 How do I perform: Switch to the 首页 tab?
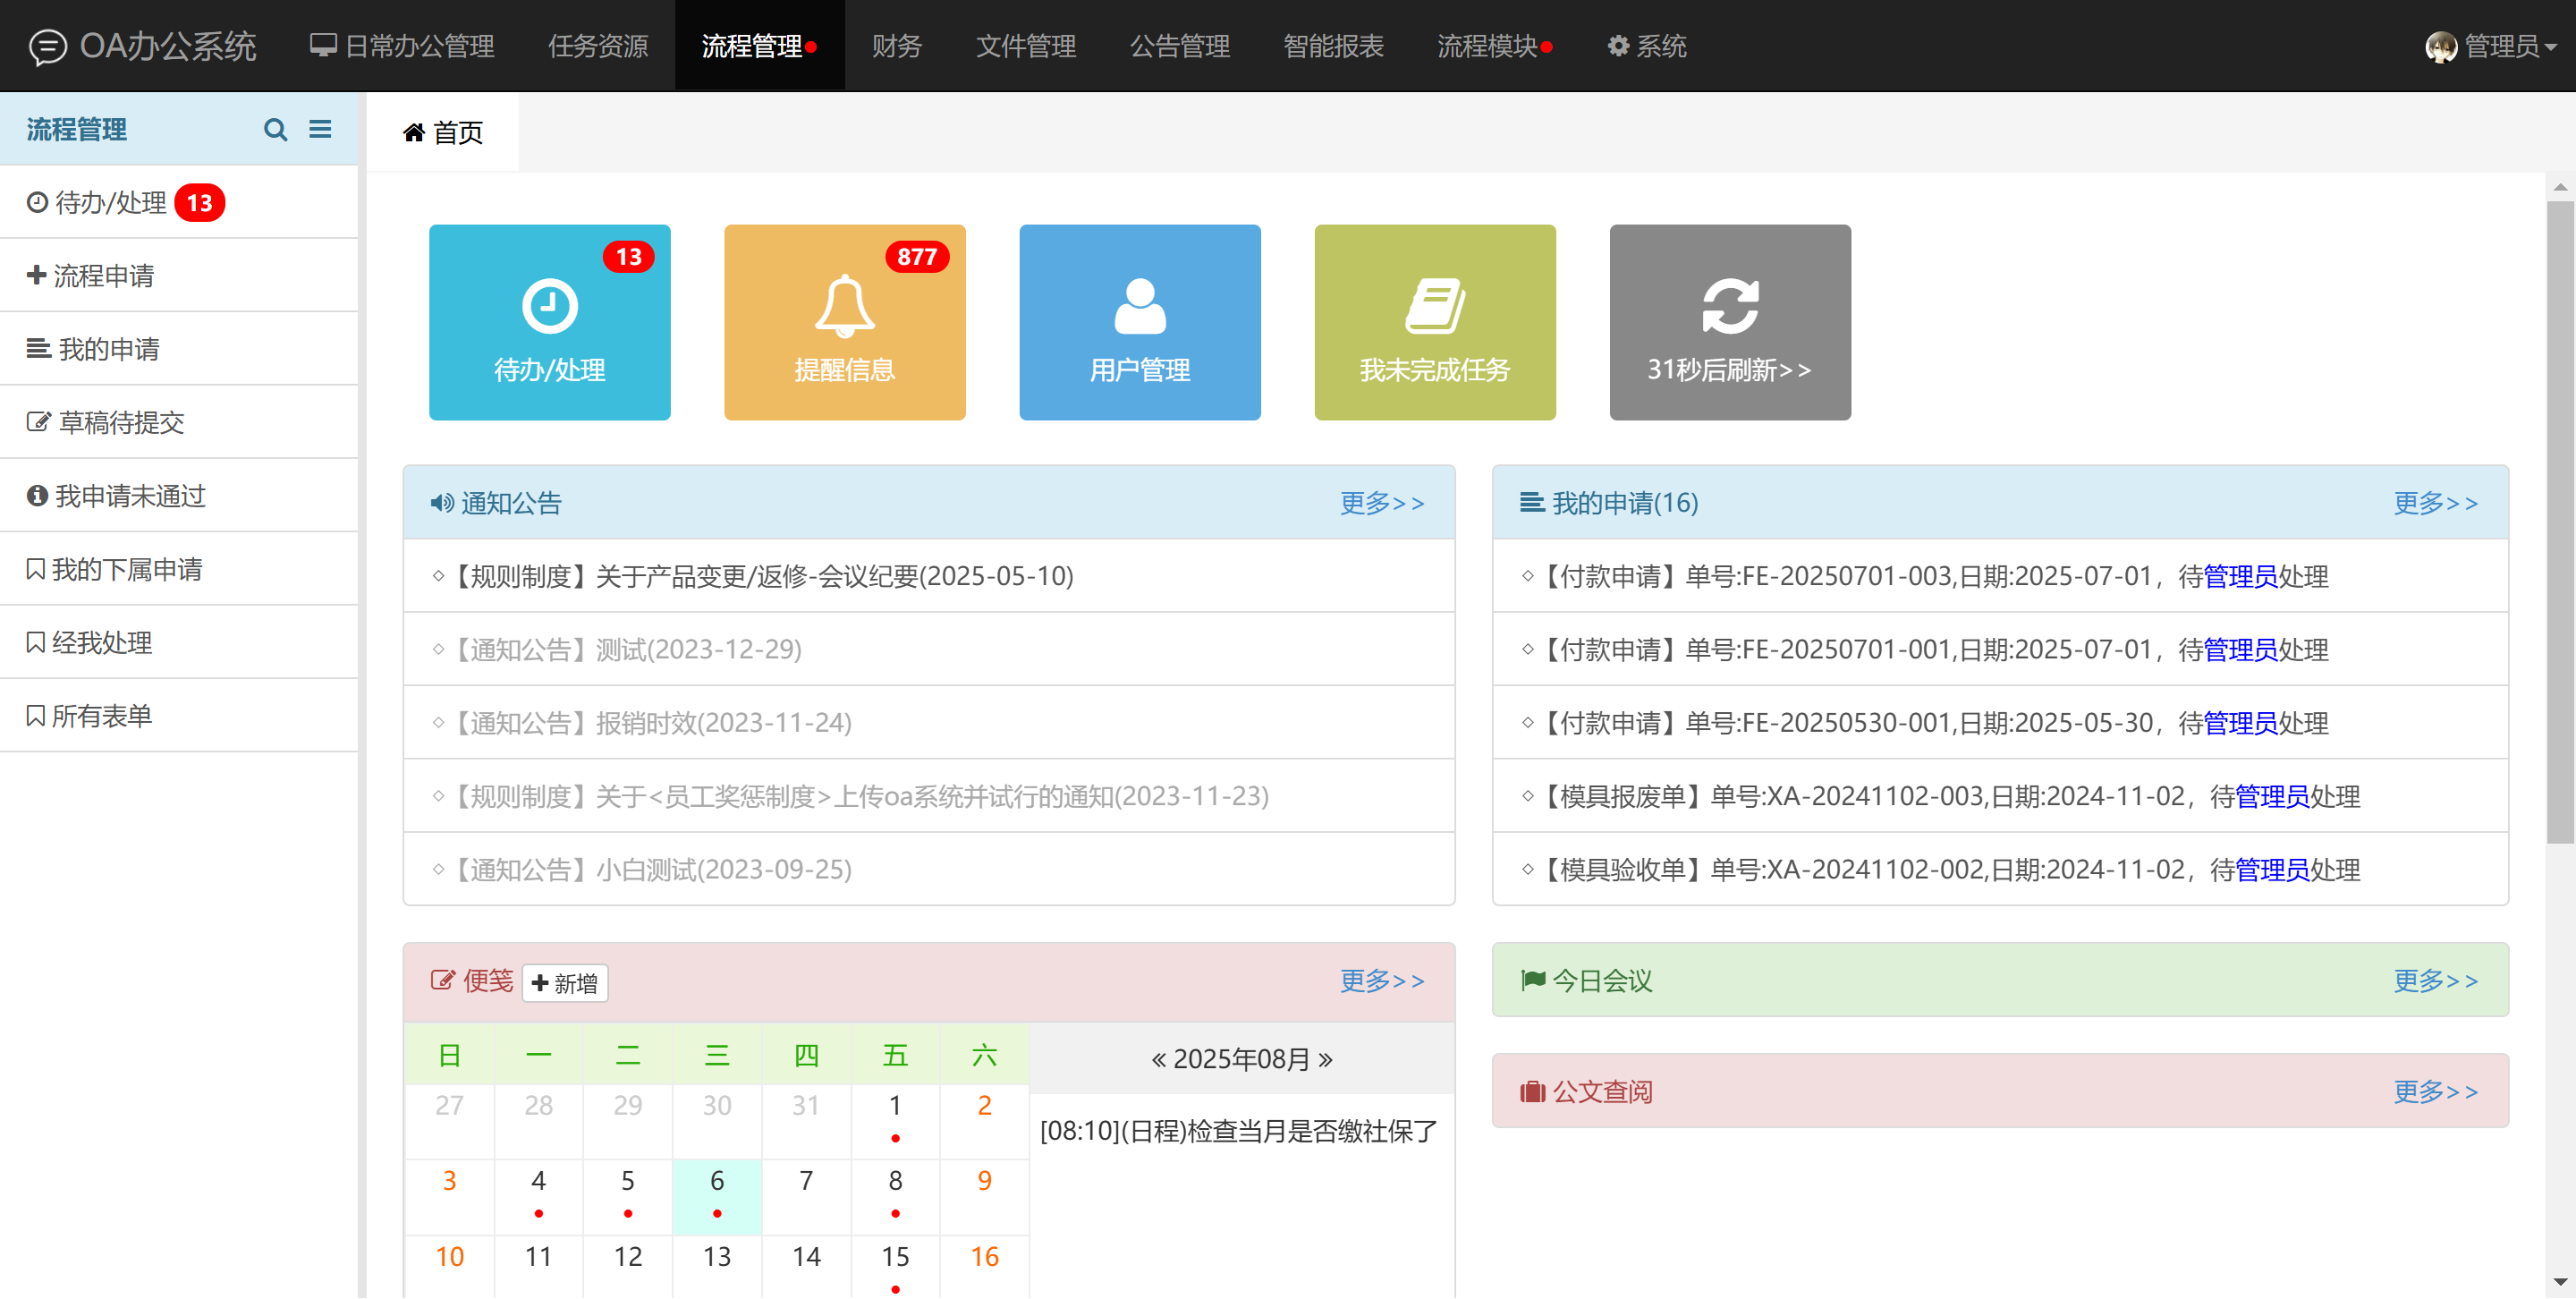point(443,132)
